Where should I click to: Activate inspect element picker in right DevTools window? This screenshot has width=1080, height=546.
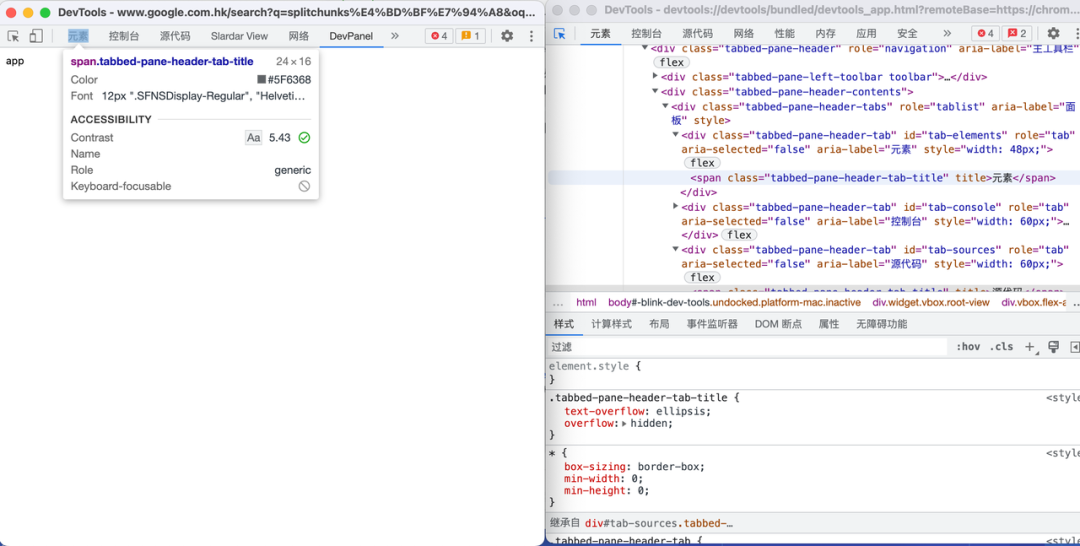[x=559, y=33]
